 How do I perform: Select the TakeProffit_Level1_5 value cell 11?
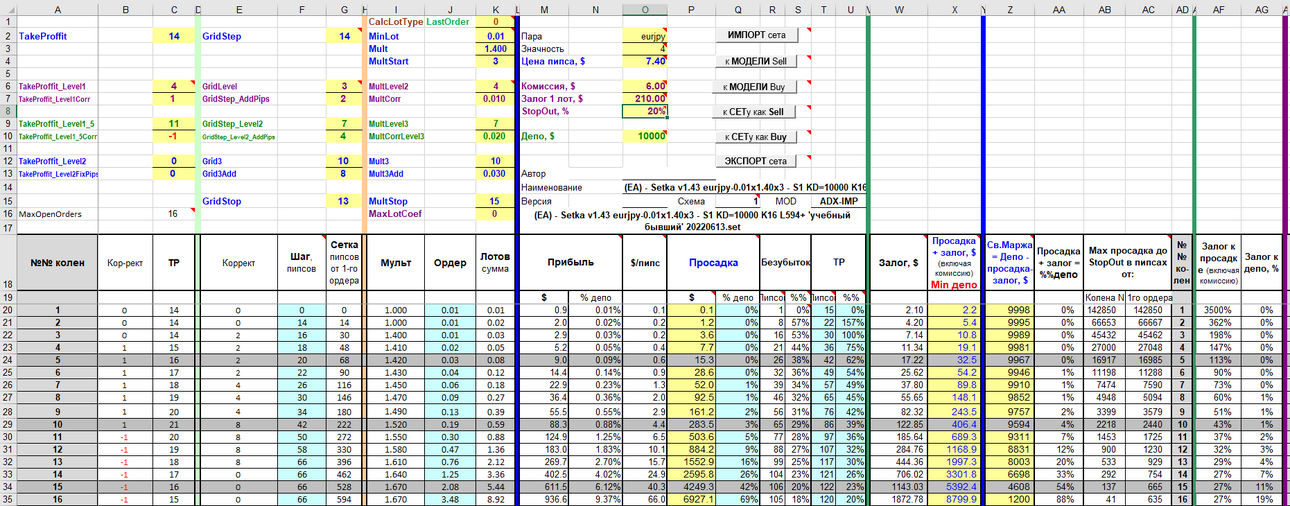click(x=174, y=123)
